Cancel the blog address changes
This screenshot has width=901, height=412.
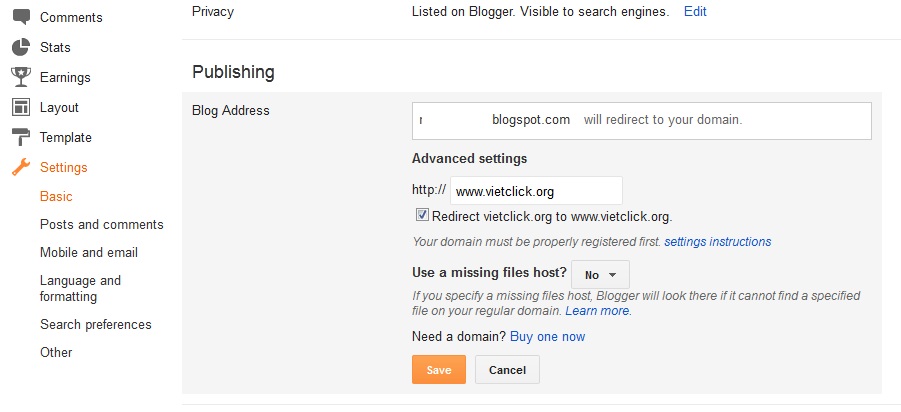click(x=507, y=370)
